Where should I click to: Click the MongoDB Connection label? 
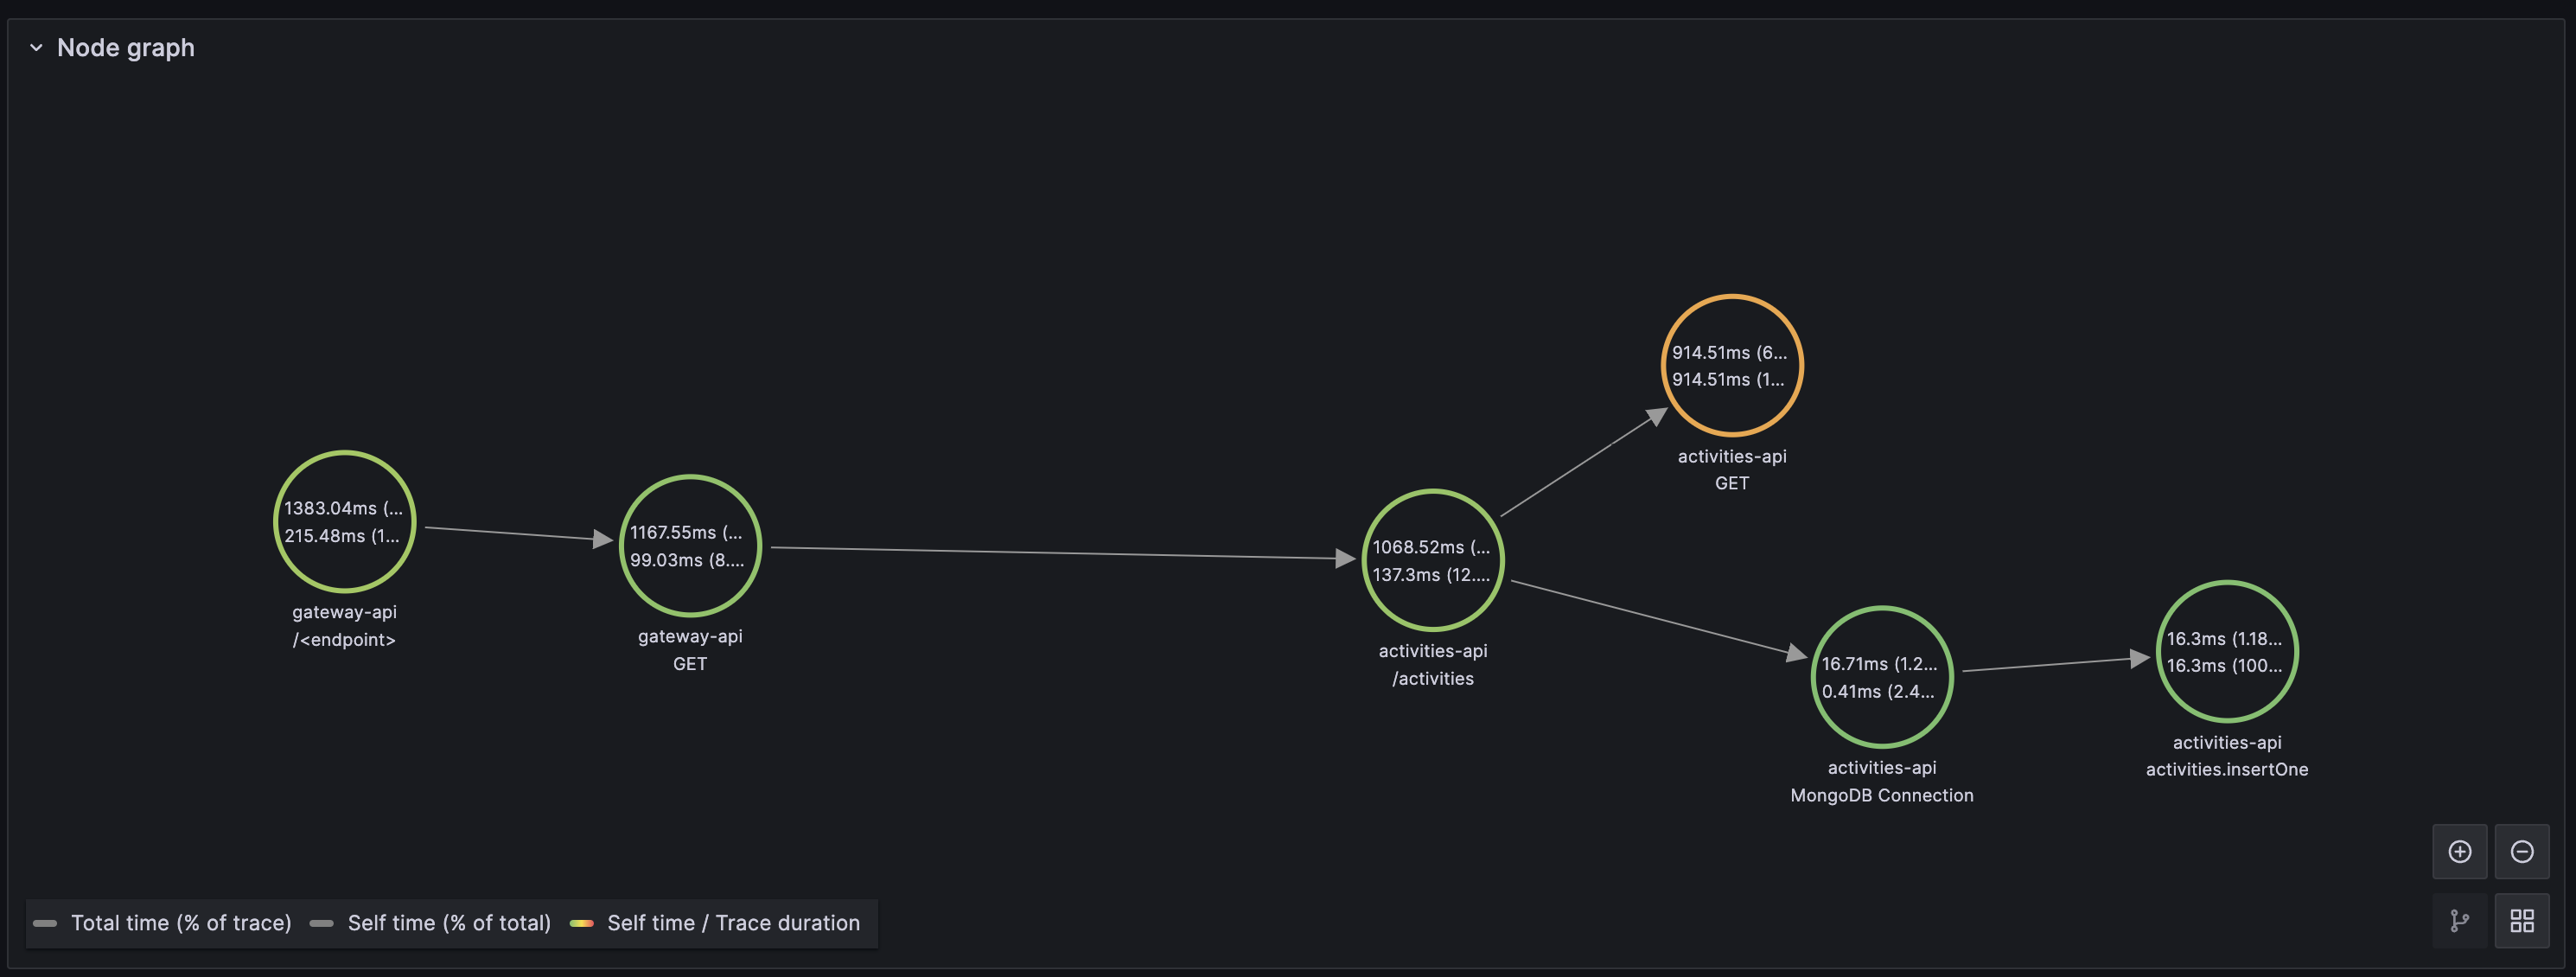(x=1882, y=796)
